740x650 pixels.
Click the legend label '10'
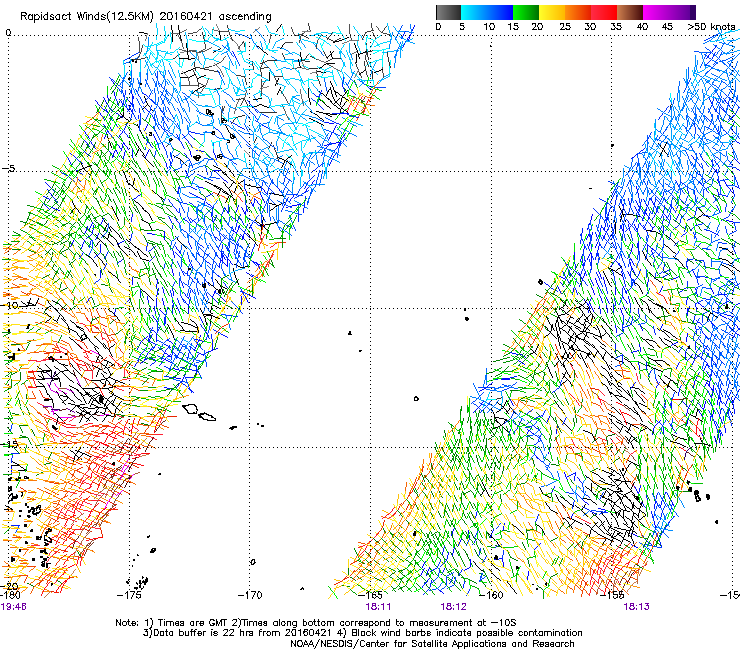click(x=489, y=27)
